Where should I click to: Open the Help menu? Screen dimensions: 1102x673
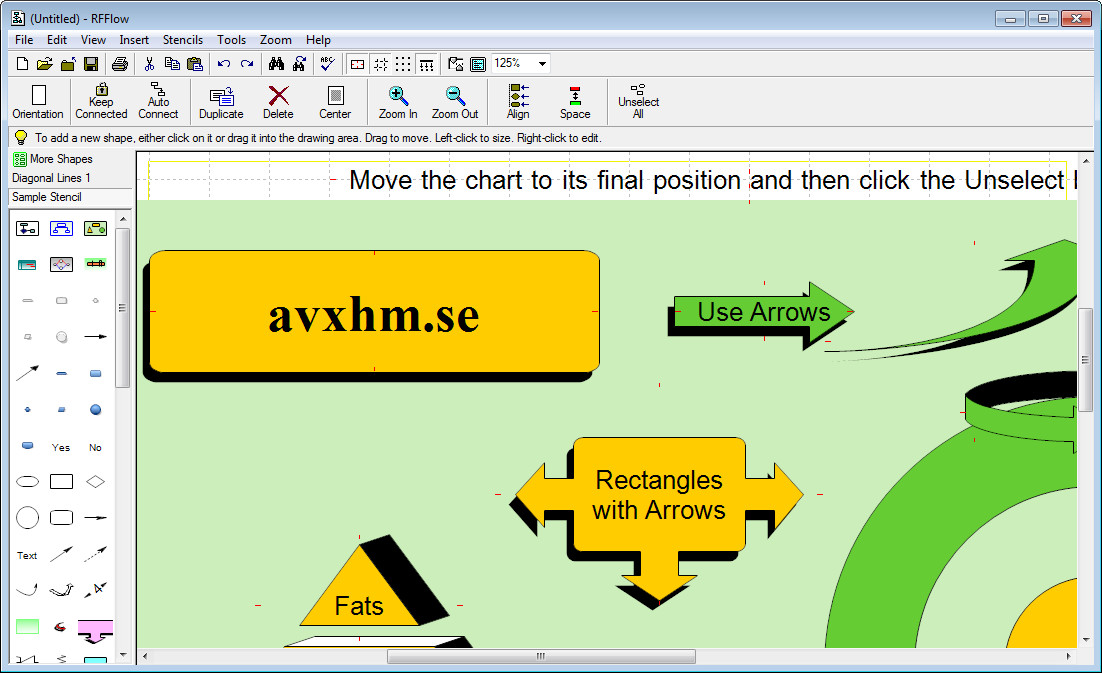pos(318,40)
